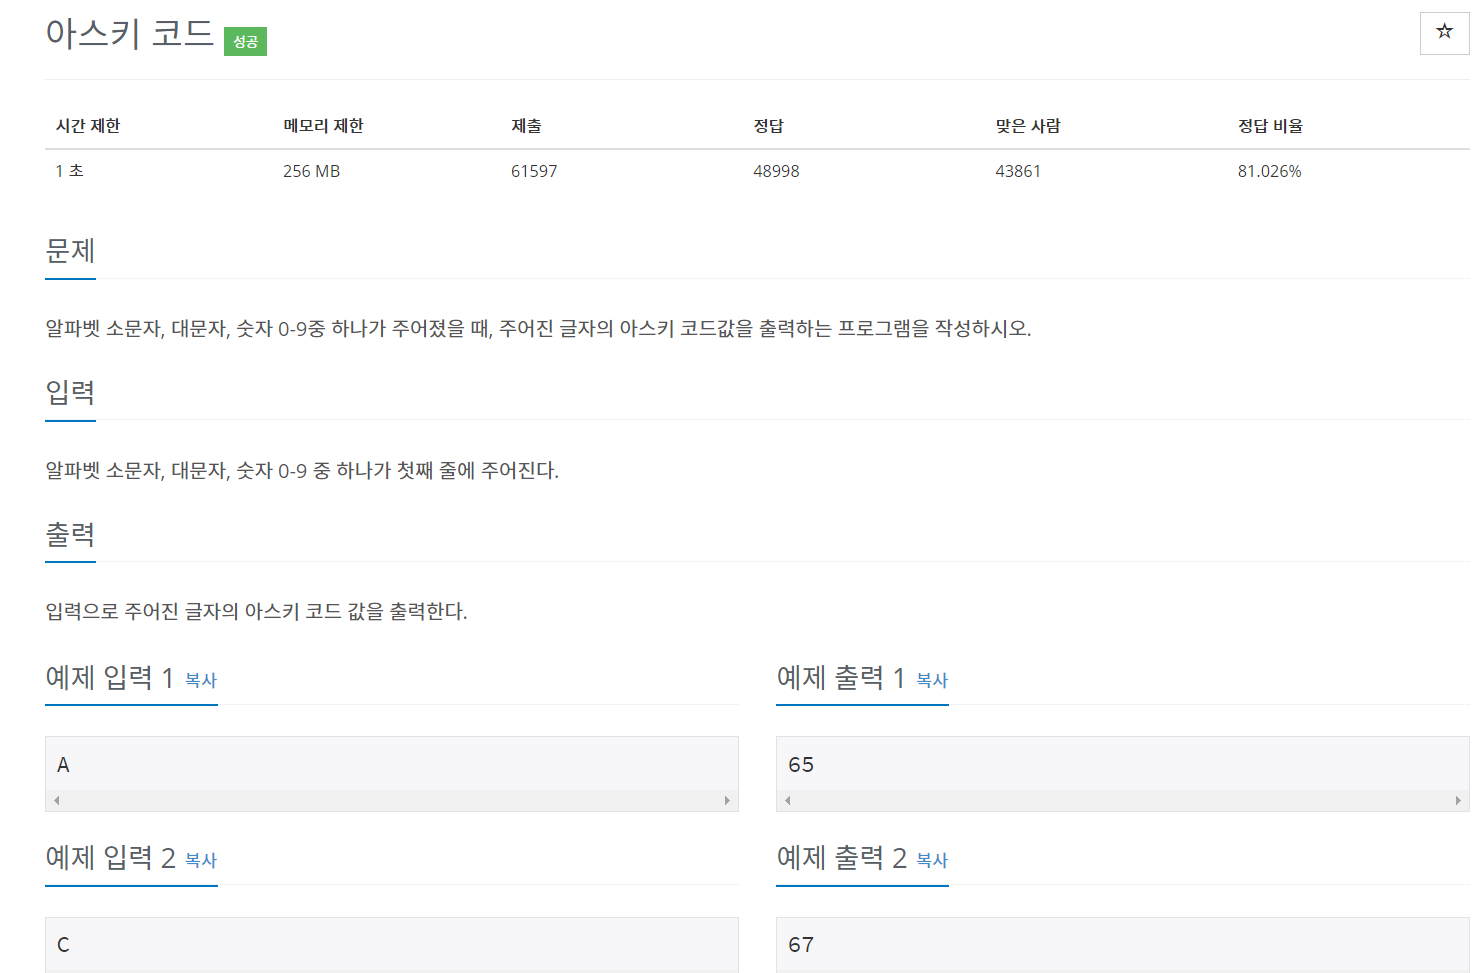Click the '입력' section heading
Image resolution: width=1479 pixels, height=973 pixels.
click(70, 392)
